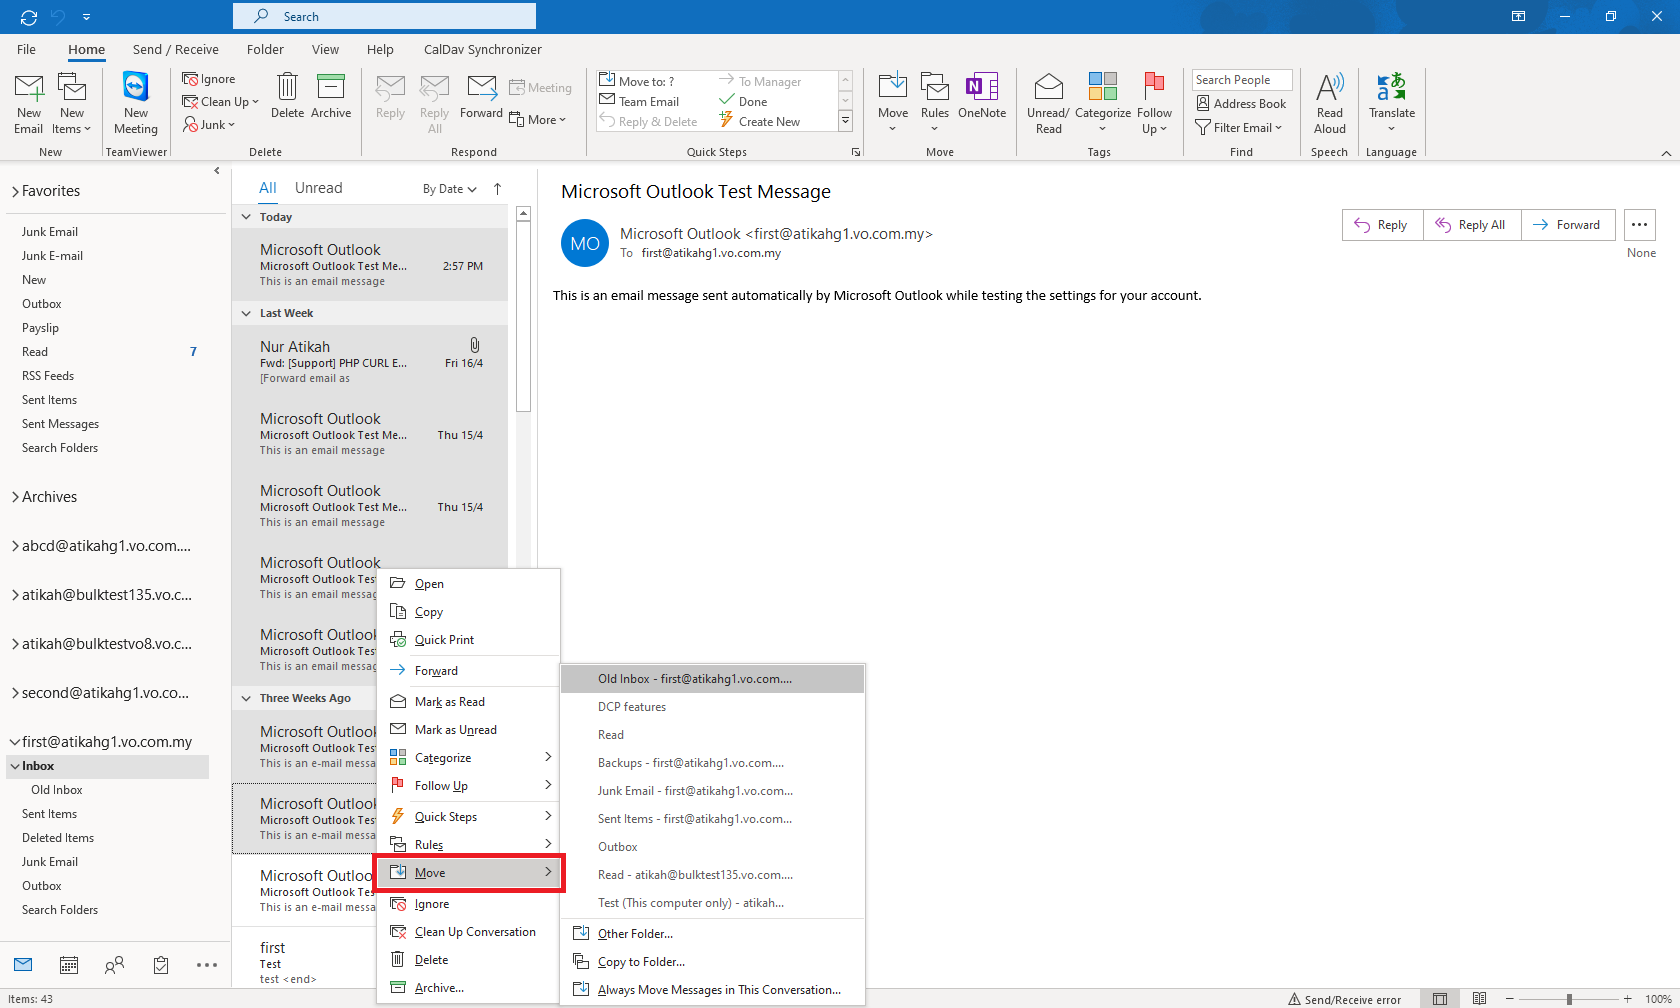Toggle sort order arrow in message list
The image size is (1680, 1008).
(497, 189)
